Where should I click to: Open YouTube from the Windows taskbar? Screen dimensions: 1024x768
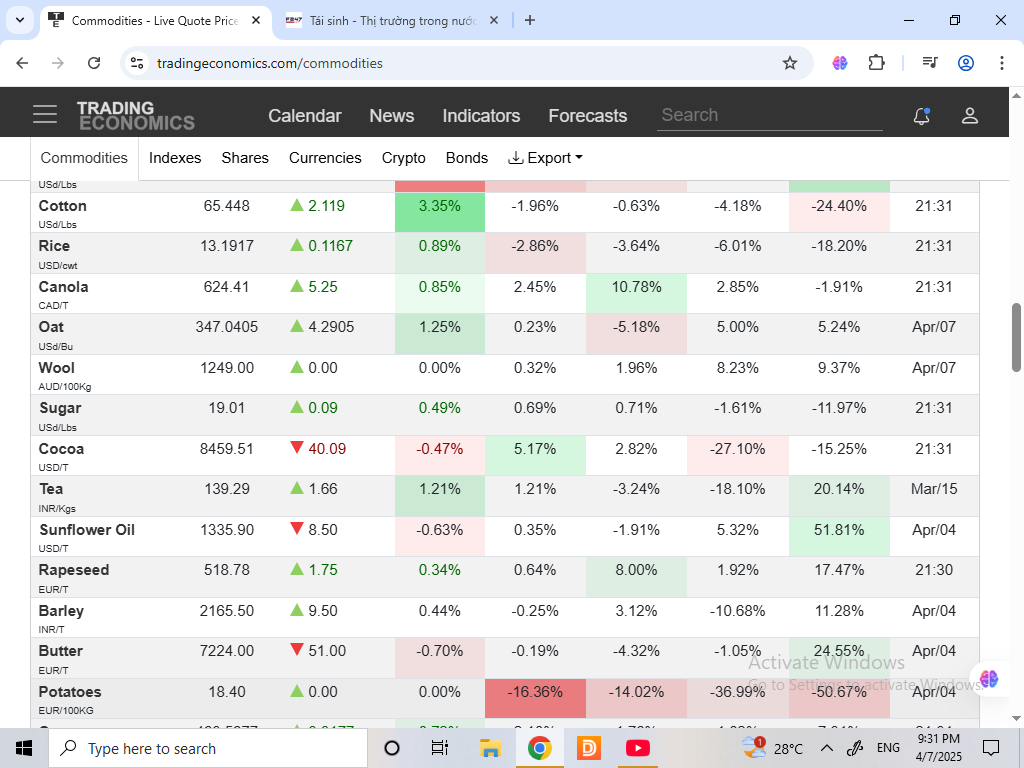tap(637, 748)
